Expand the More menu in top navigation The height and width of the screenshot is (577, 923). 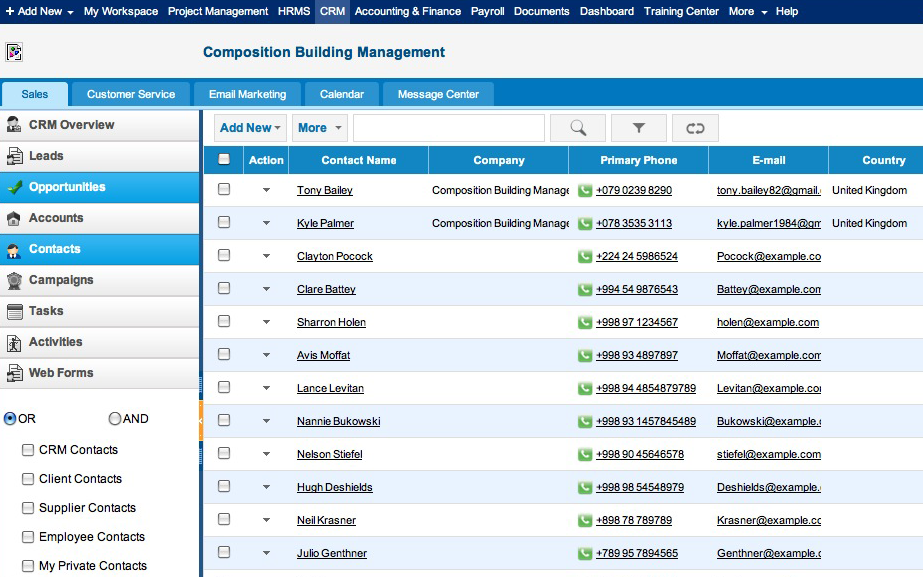[748, 11]
